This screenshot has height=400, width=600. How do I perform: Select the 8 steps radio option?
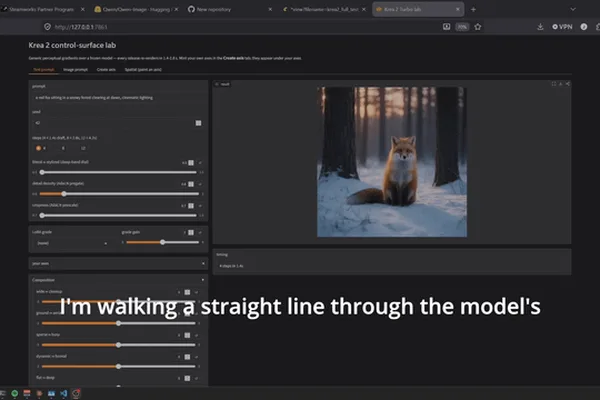[62, 148]
